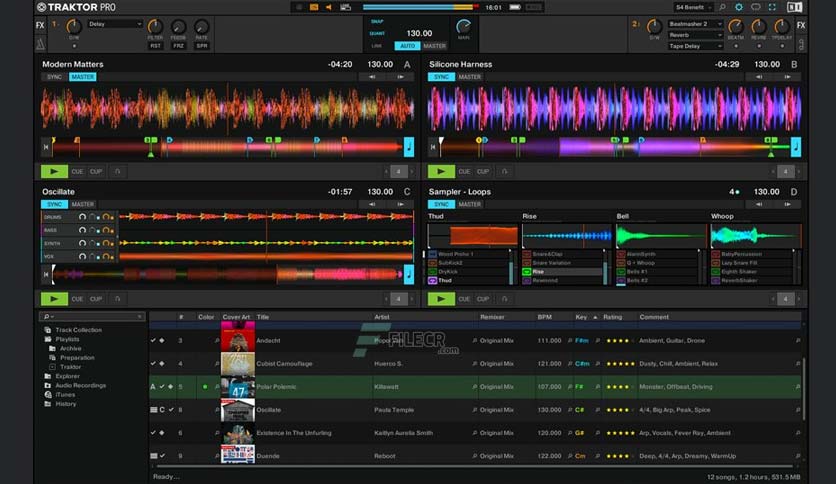Click Deck B tempo bend right arrow
This screenshot has width=836, height=484.
(x=787, y=77)
